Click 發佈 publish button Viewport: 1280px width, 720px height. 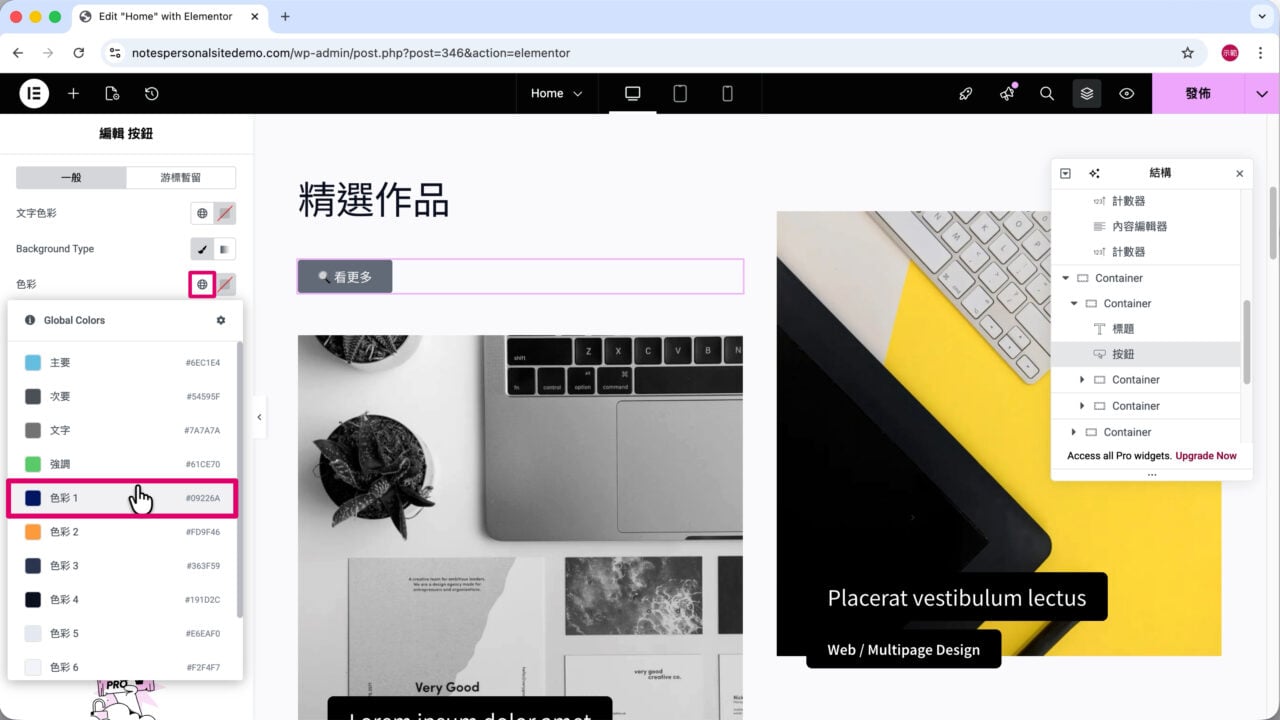coord(1198,93)
